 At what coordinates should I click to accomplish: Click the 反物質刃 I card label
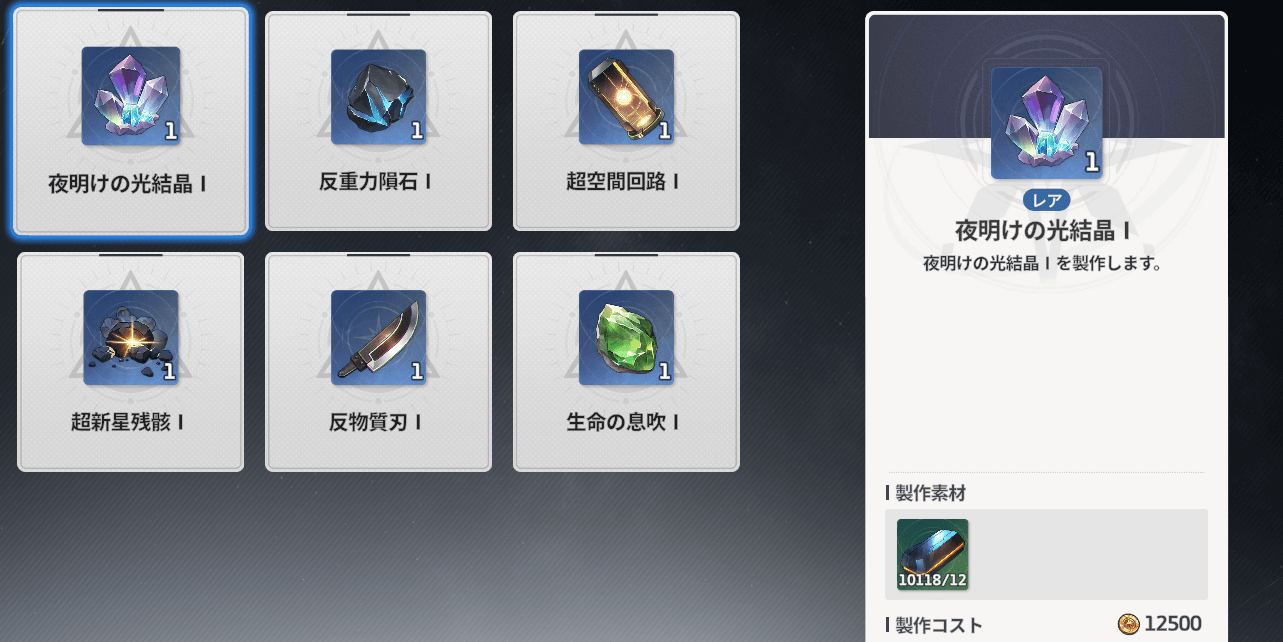[375, 423]
